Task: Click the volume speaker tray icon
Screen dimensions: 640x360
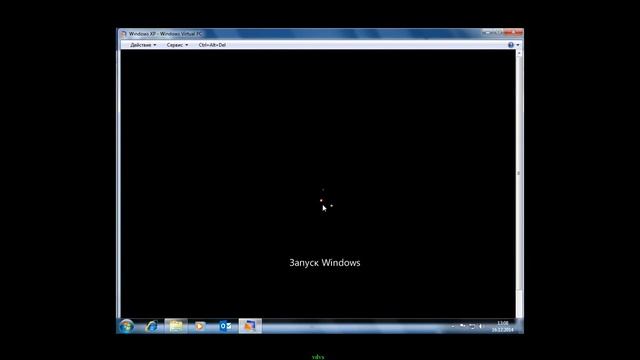Action: click(480, 326)
